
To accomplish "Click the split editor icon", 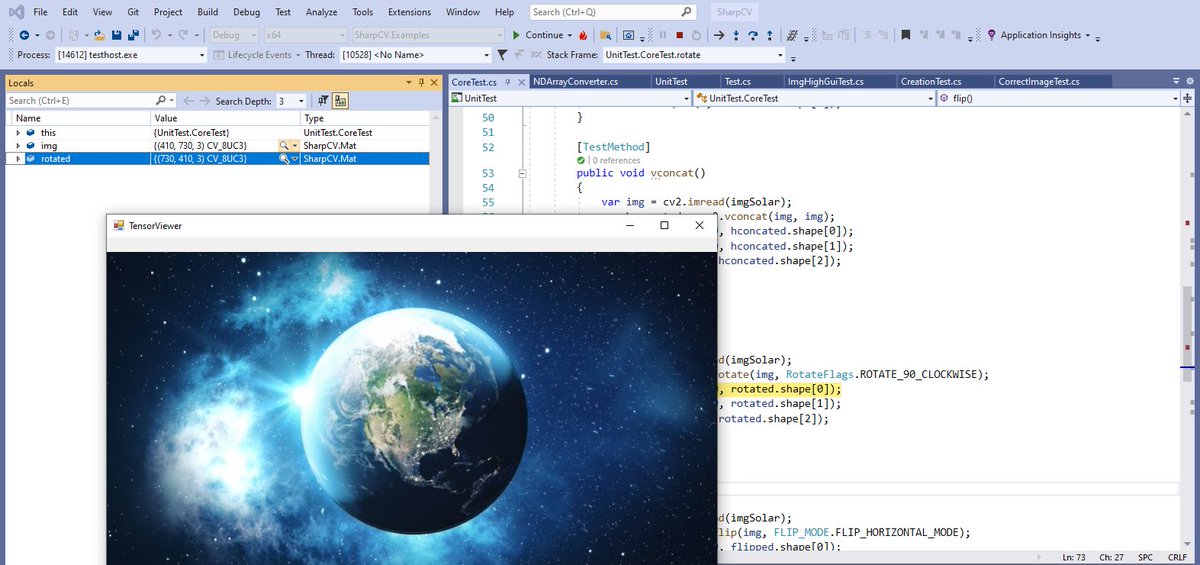I will point(1188,99).
